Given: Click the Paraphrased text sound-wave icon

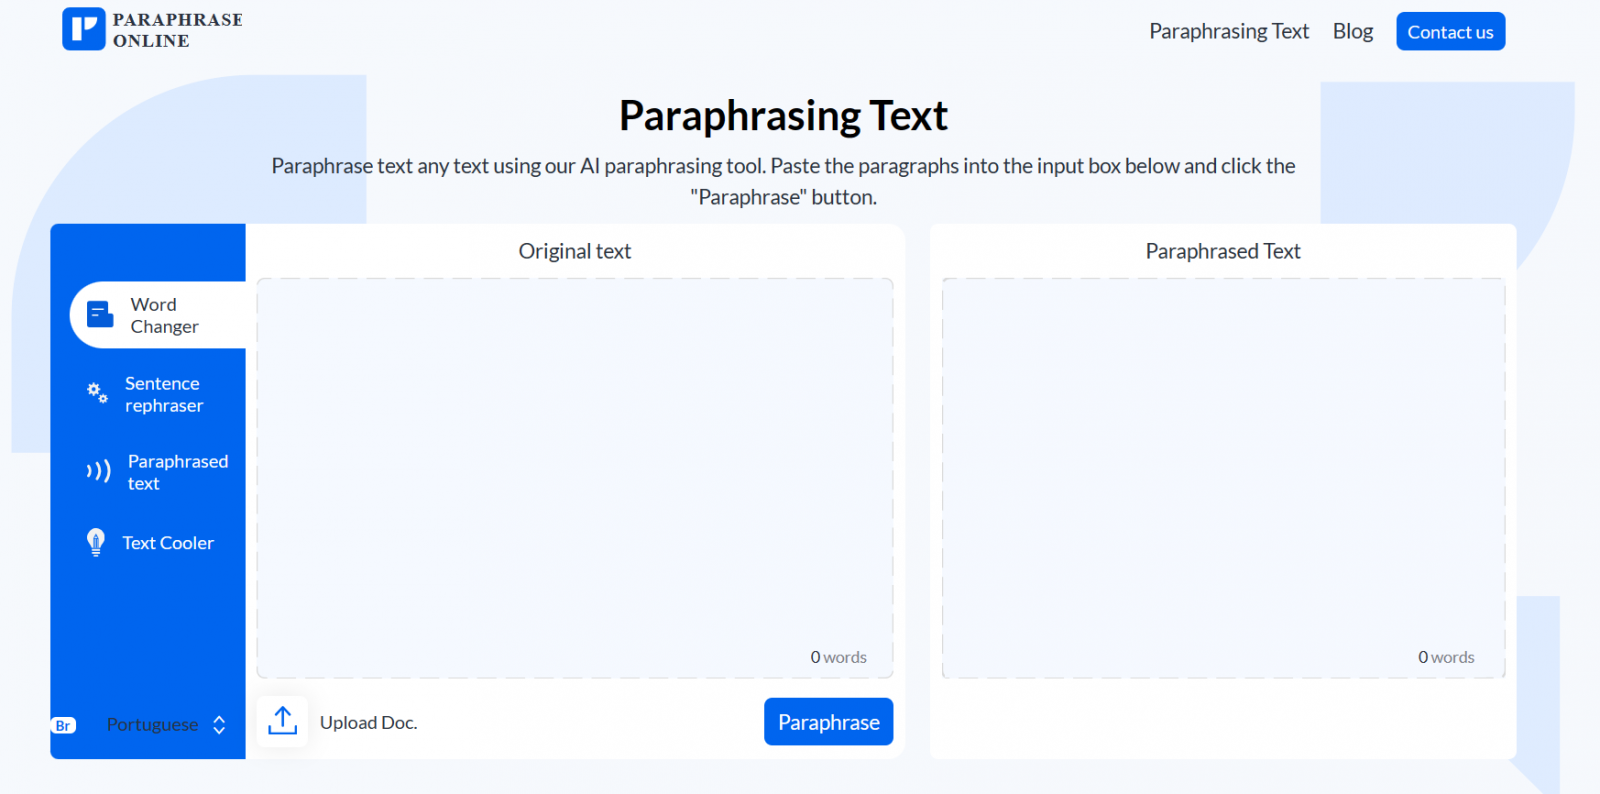Looking at the screenshot, I should 98,471.
